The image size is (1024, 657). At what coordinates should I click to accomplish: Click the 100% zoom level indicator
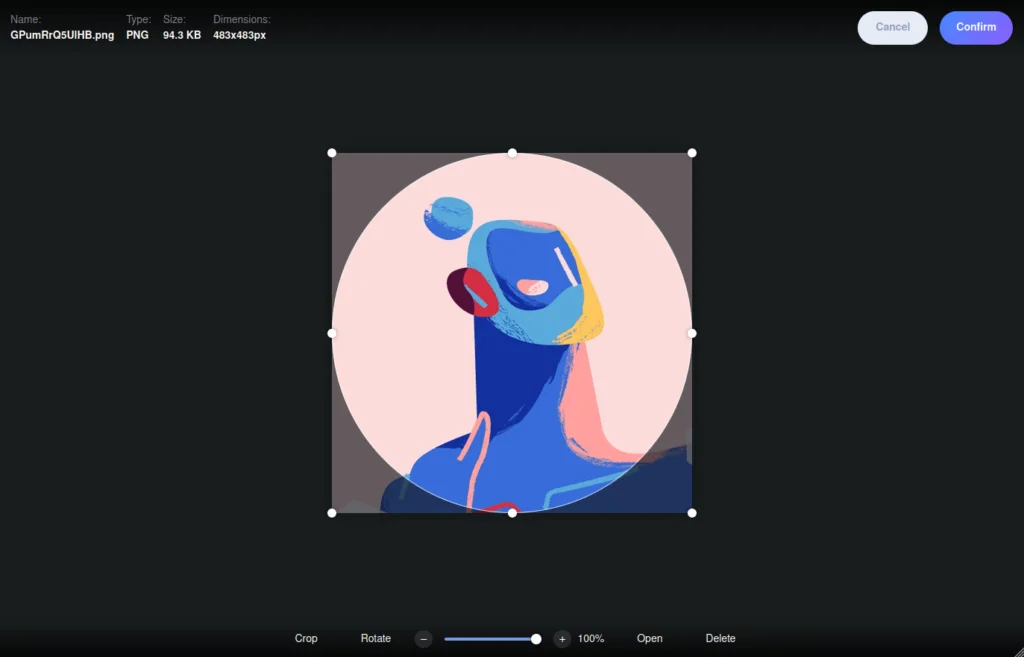(x=591, y=638)
